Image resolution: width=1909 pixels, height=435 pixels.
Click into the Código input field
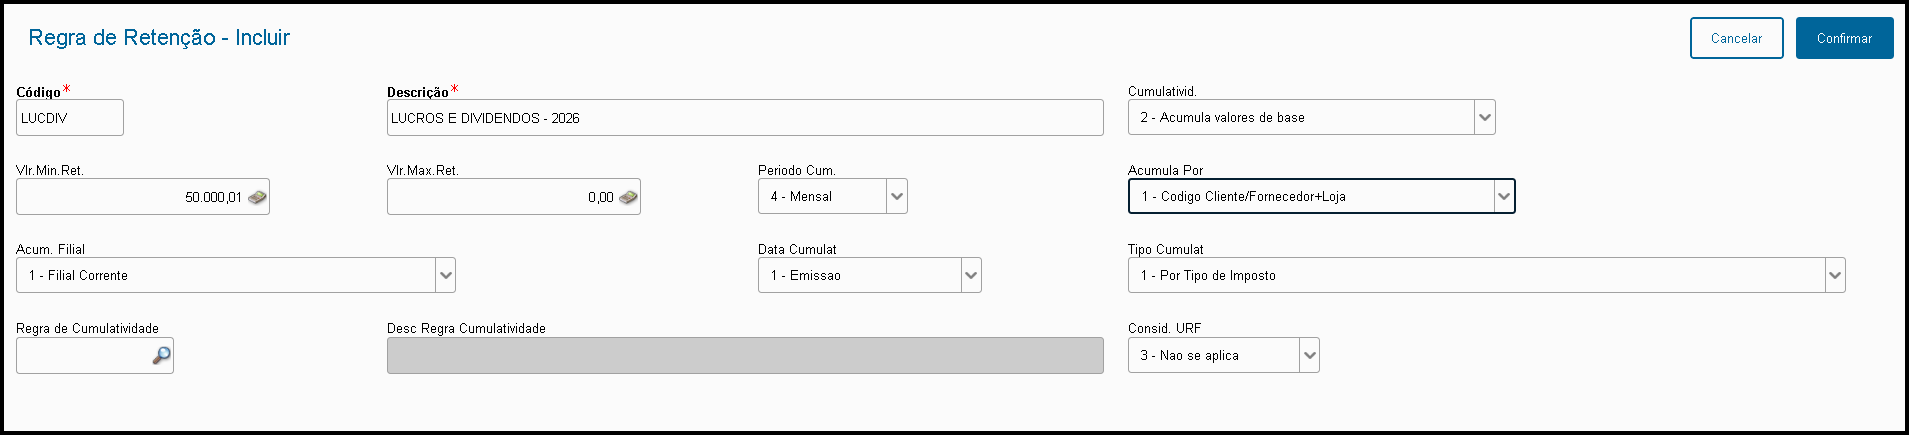tap(70, 118)
